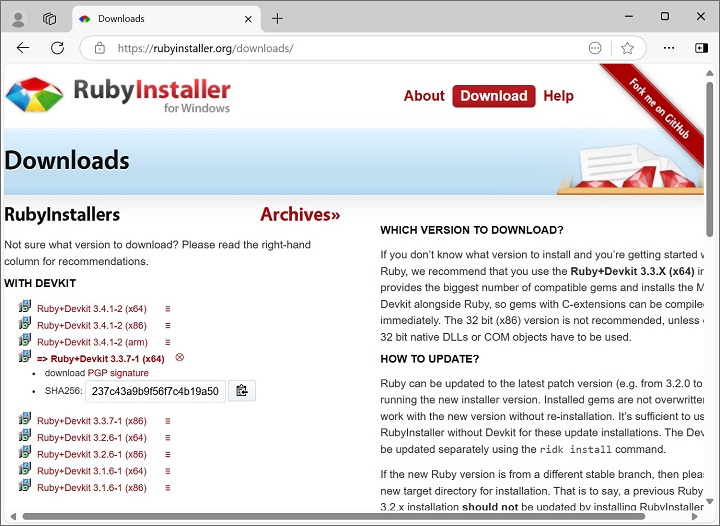Download Ruby+Devkit 3.1.6-1 (x86) installer
The image size is (720, 526).
coord(92,488)
